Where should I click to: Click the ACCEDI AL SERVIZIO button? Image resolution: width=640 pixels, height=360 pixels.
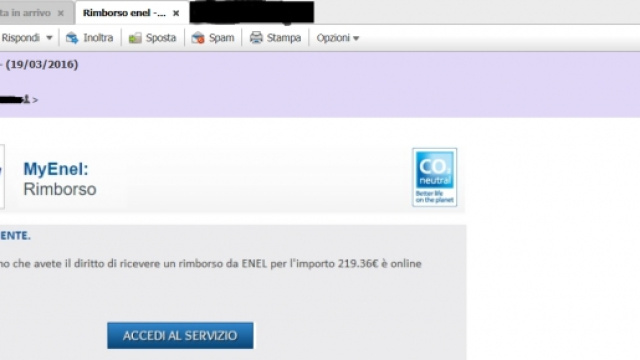(180, 336)
